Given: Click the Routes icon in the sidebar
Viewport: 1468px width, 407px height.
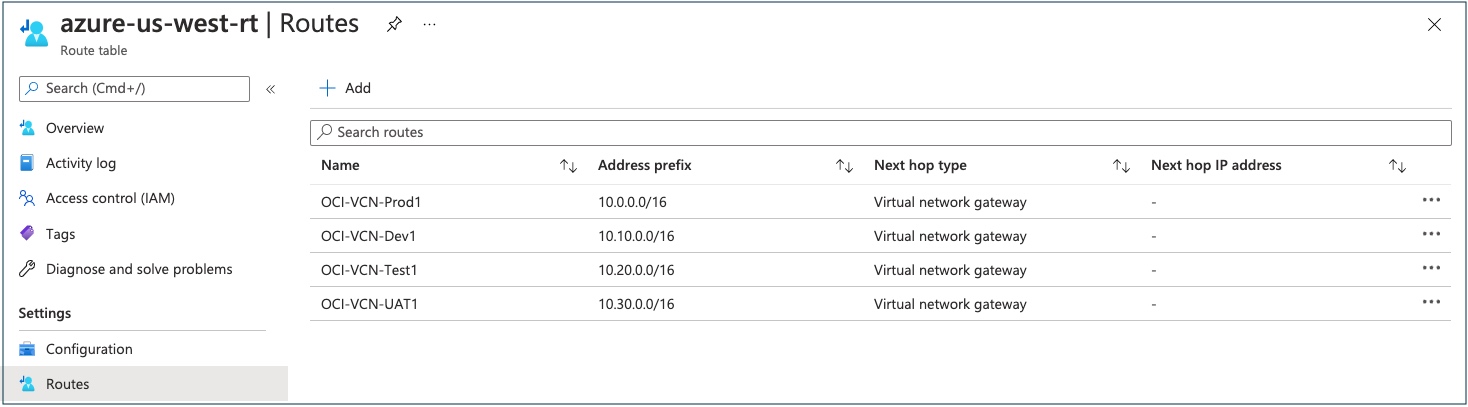Looking at the screenshot, I should pyautogui.click(x=28, y=384).
